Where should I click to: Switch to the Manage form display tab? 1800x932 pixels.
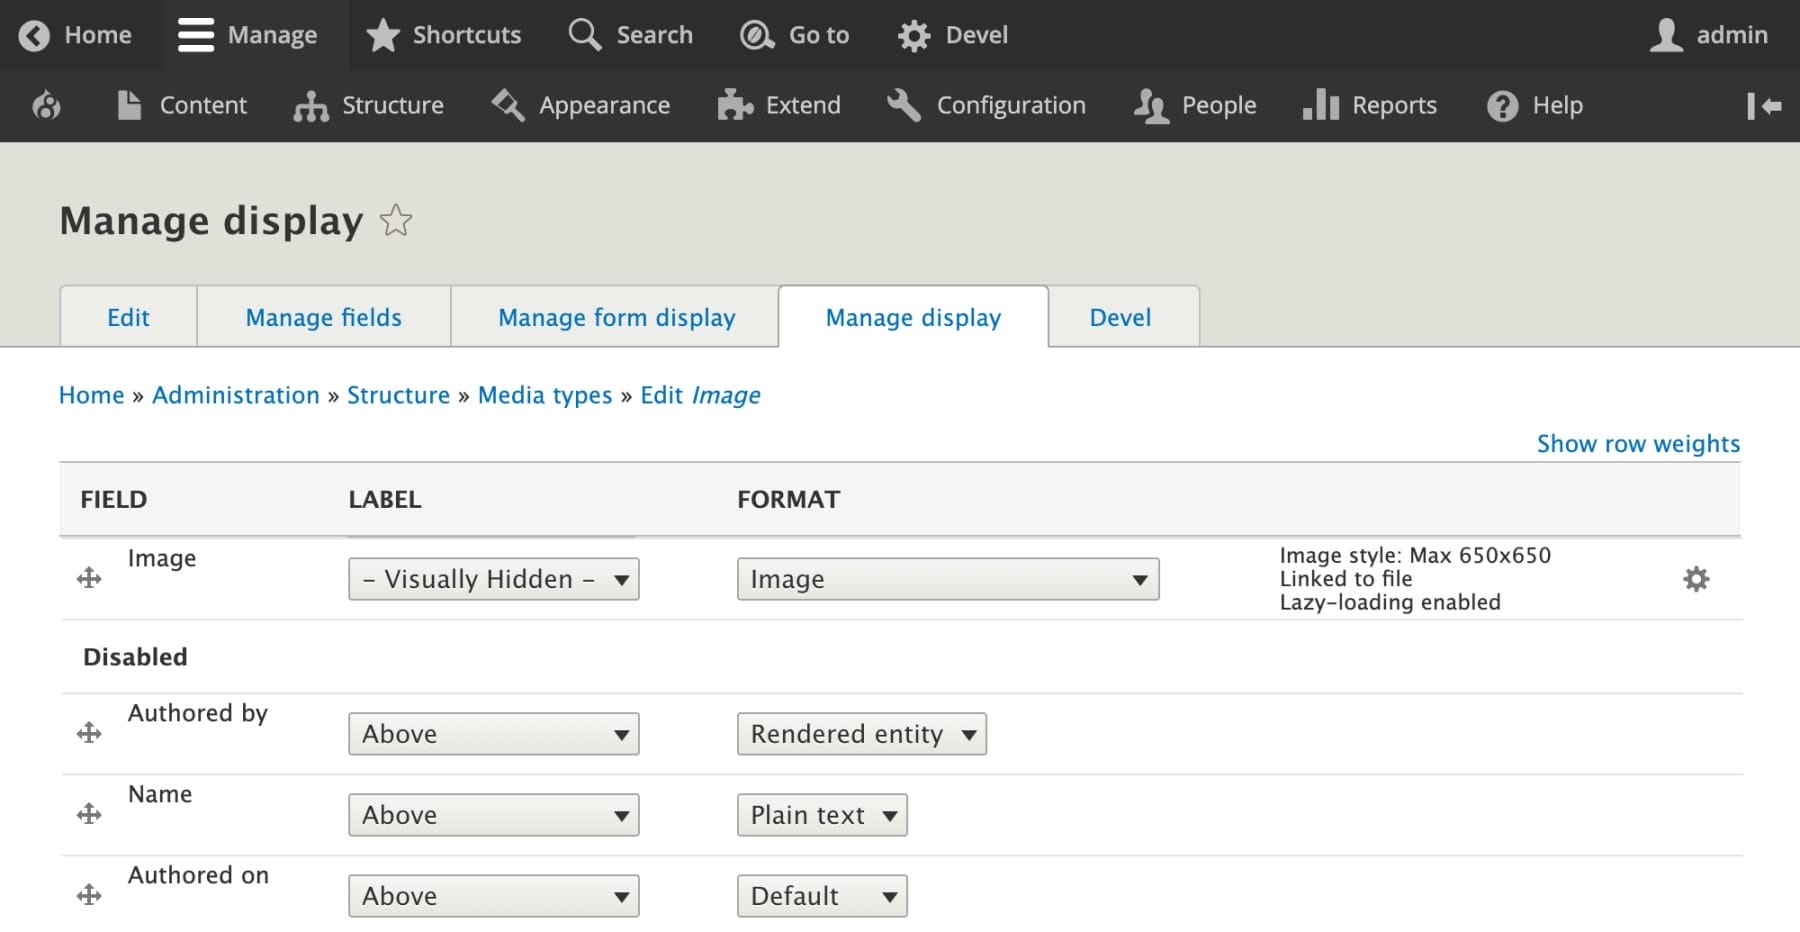615,317
